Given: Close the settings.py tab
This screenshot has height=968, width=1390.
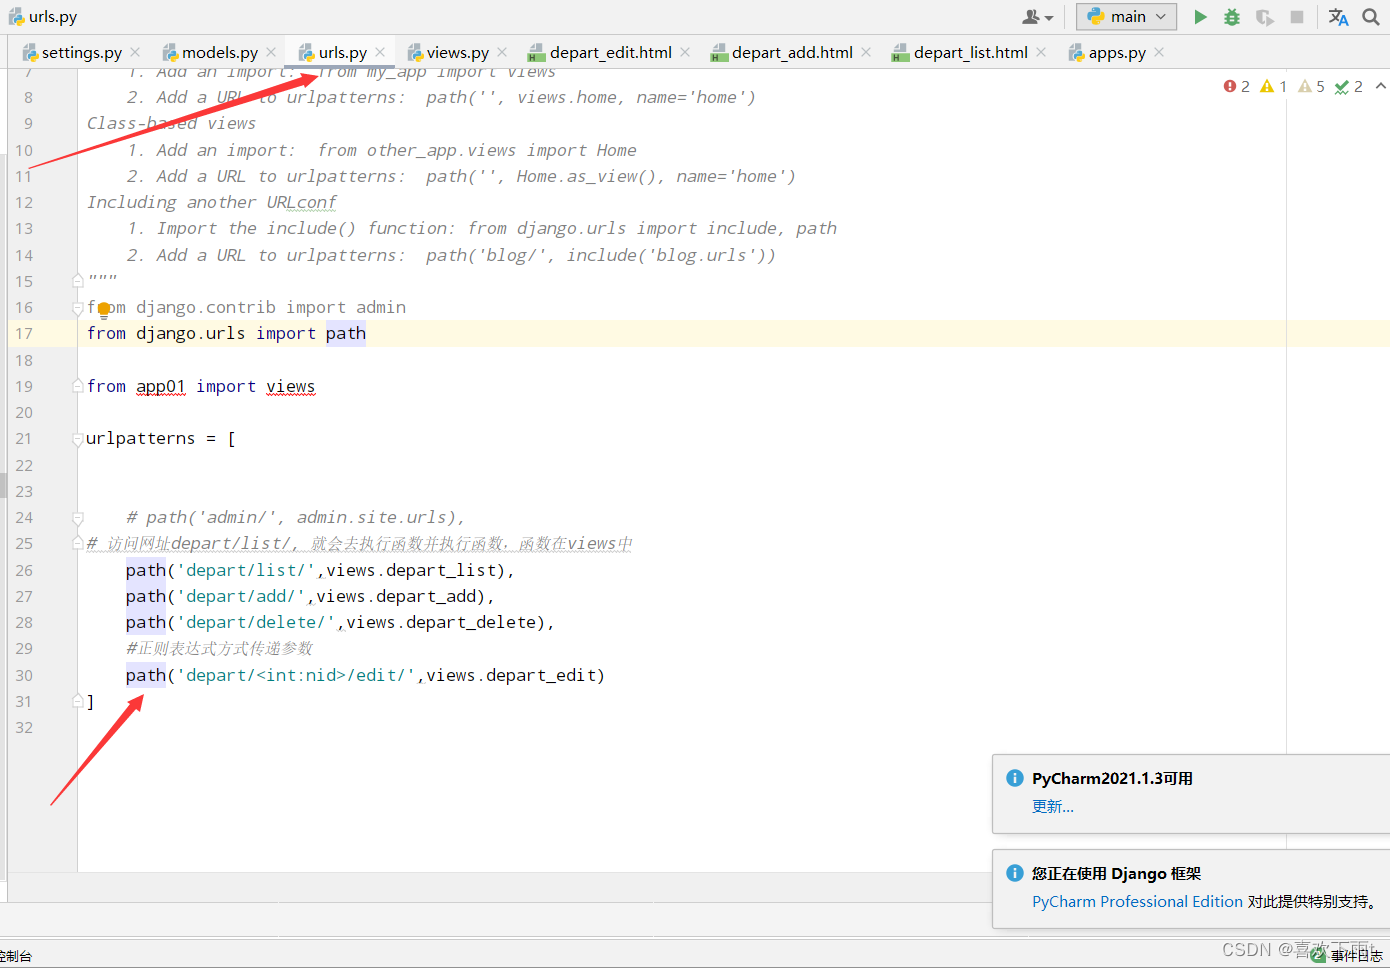Looking at the screenshot, I should (135, 52).
